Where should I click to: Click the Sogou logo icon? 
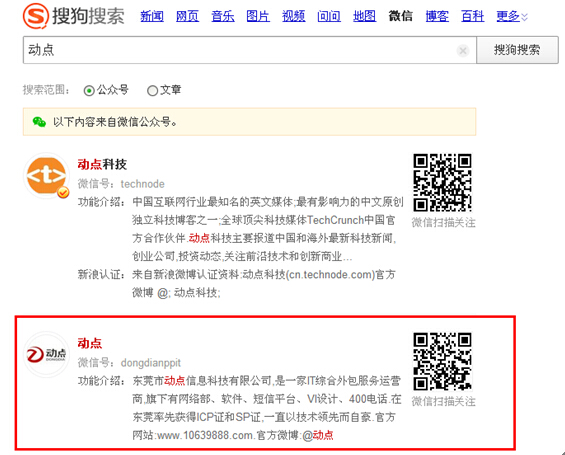(x=36, y=15)
